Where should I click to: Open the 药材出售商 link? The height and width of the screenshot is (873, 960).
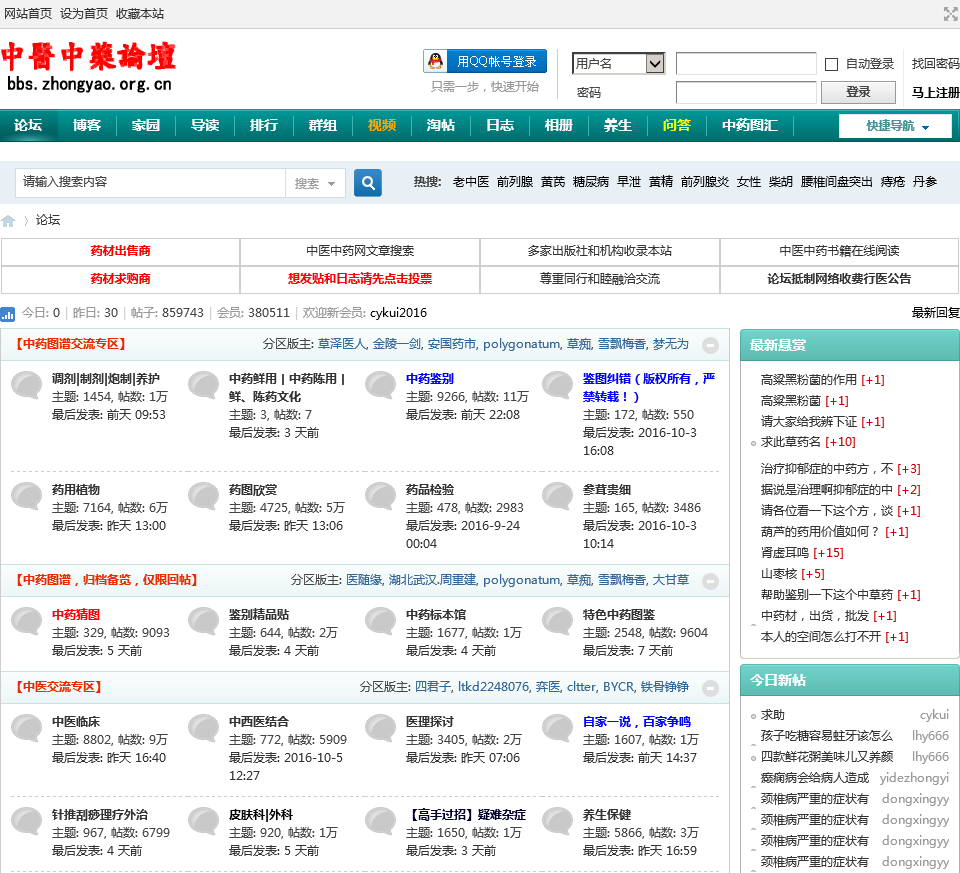point(120,252)
